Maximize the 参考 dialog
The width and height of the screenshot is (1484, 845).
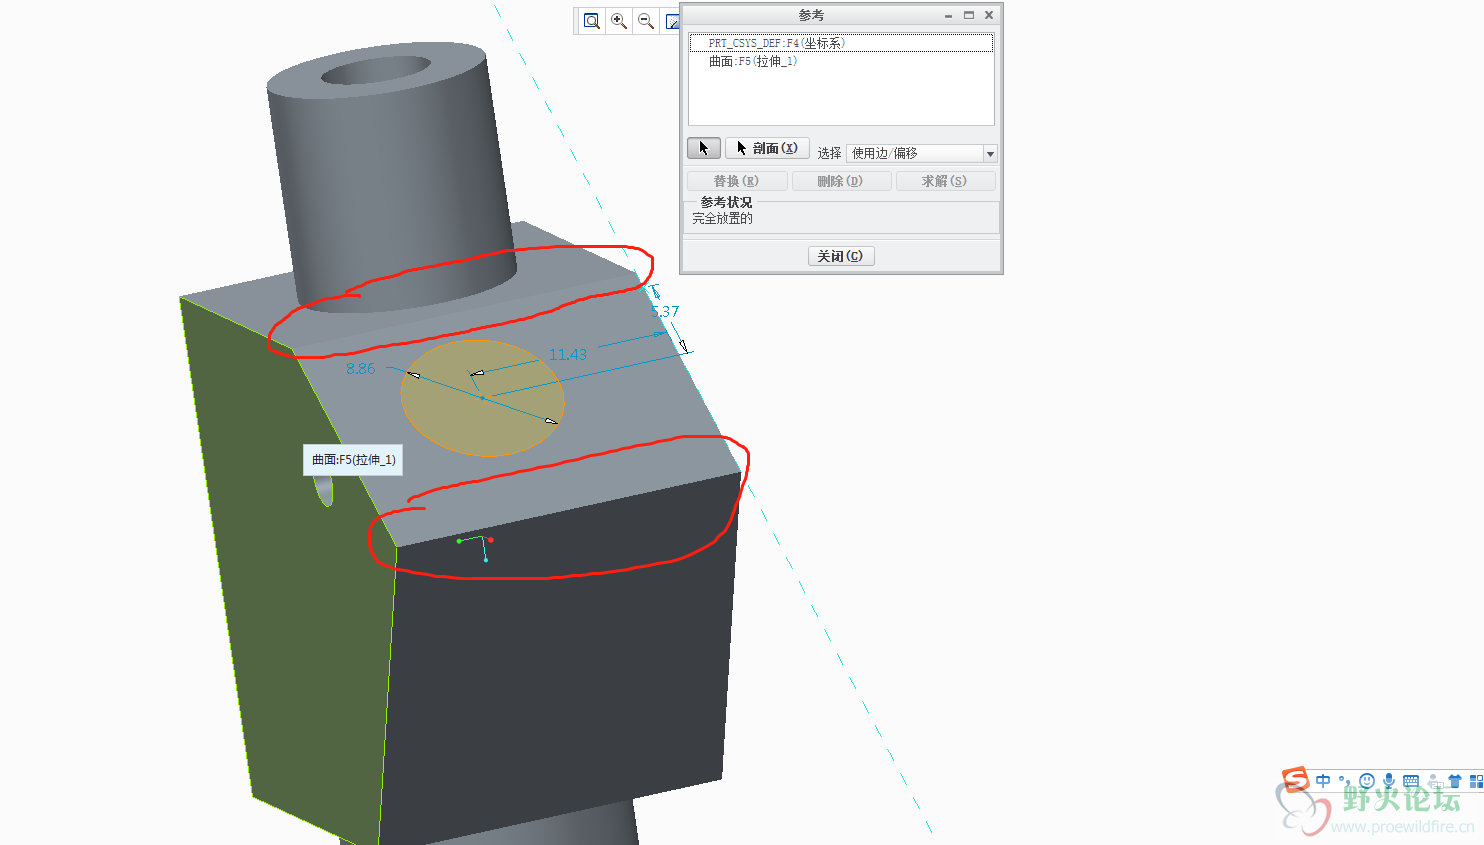click(x=968, y=15)
